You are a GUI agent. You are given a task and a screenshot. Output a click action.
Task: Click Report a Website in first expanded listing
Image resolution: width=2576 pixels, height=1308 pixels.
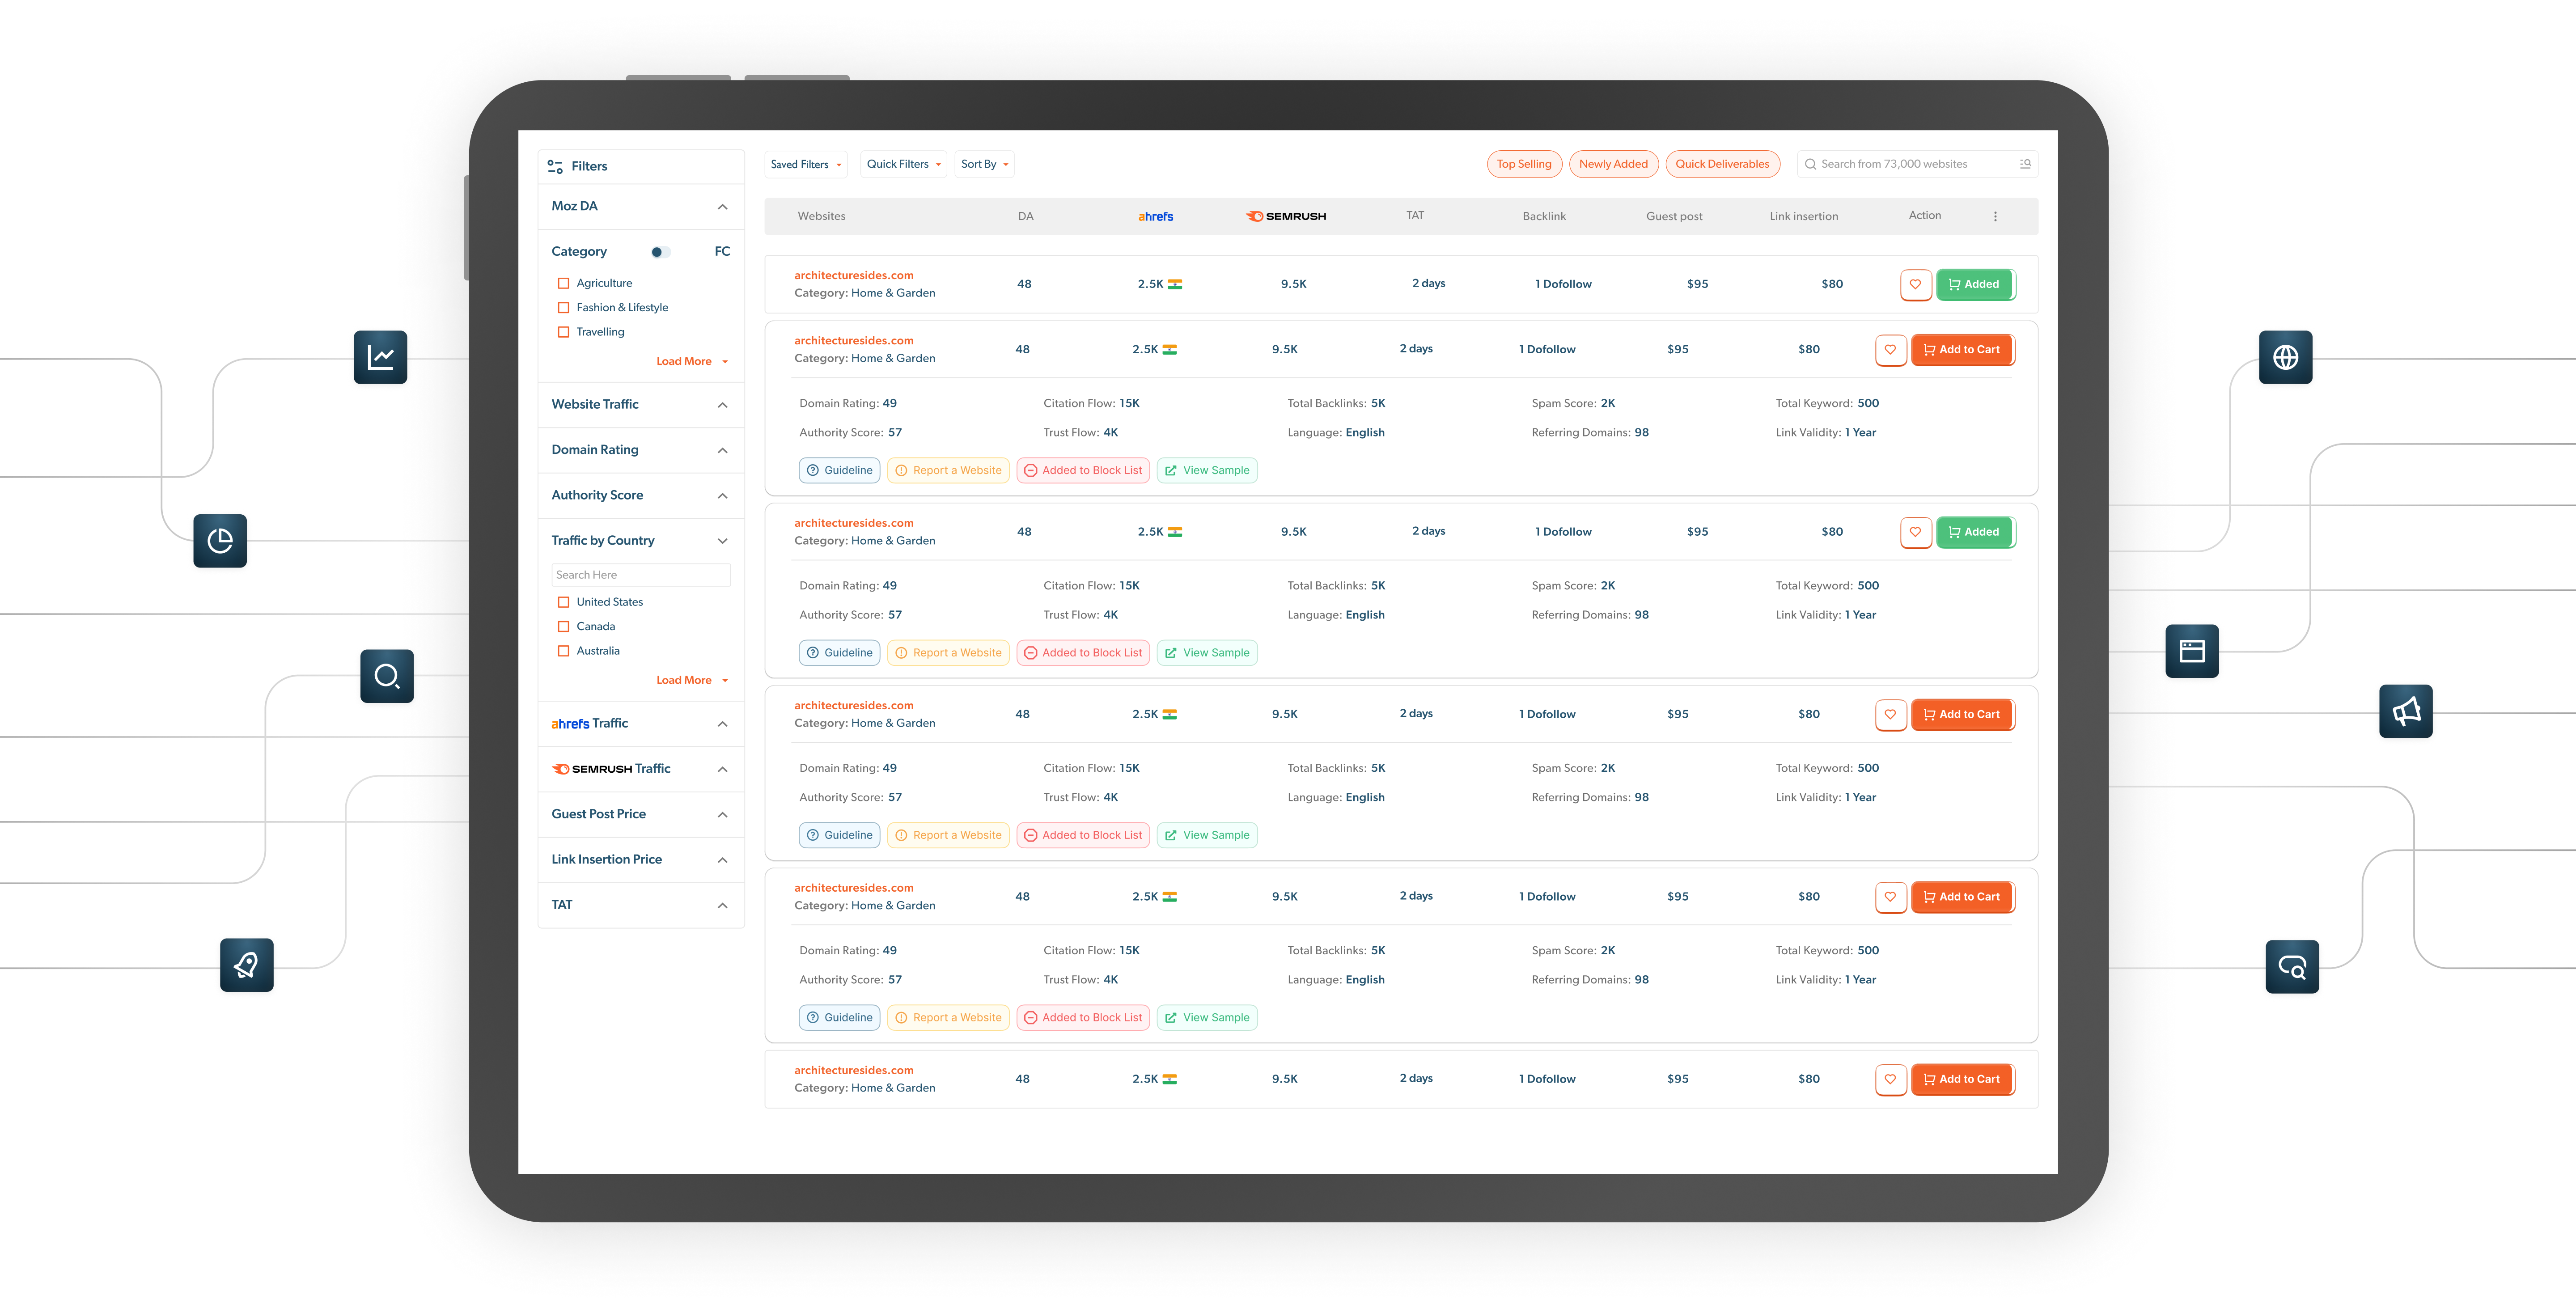948,471
